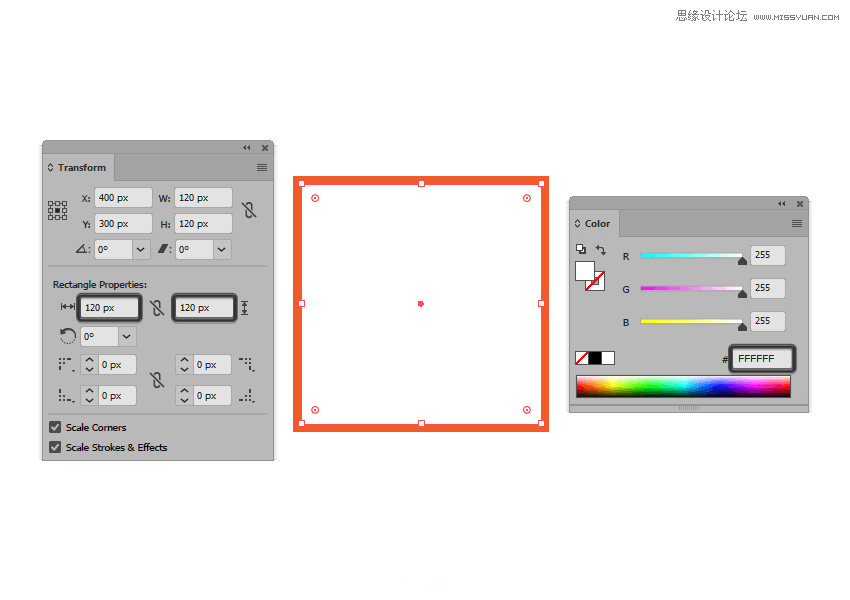Click the reference point locator grid
The height and width of the screenshot is (600, 850).
58,211
